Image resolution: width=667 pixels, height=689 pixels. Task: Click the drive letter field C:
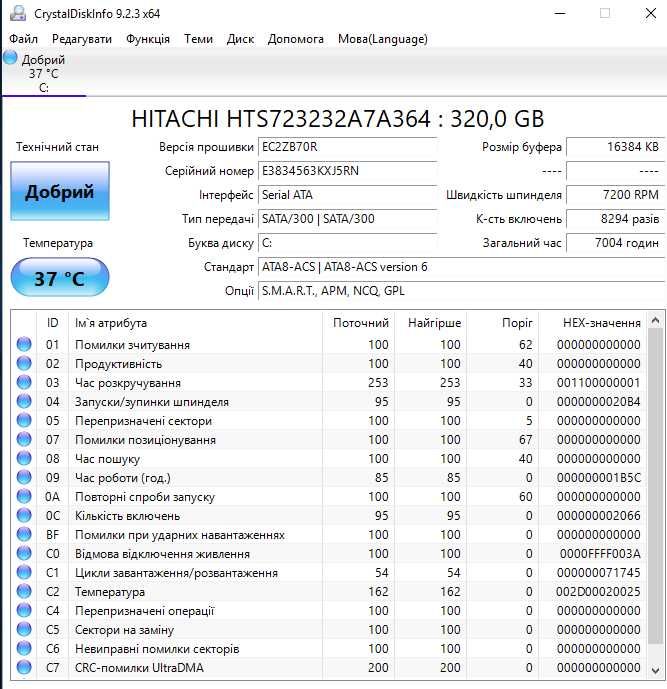point(348,243)
